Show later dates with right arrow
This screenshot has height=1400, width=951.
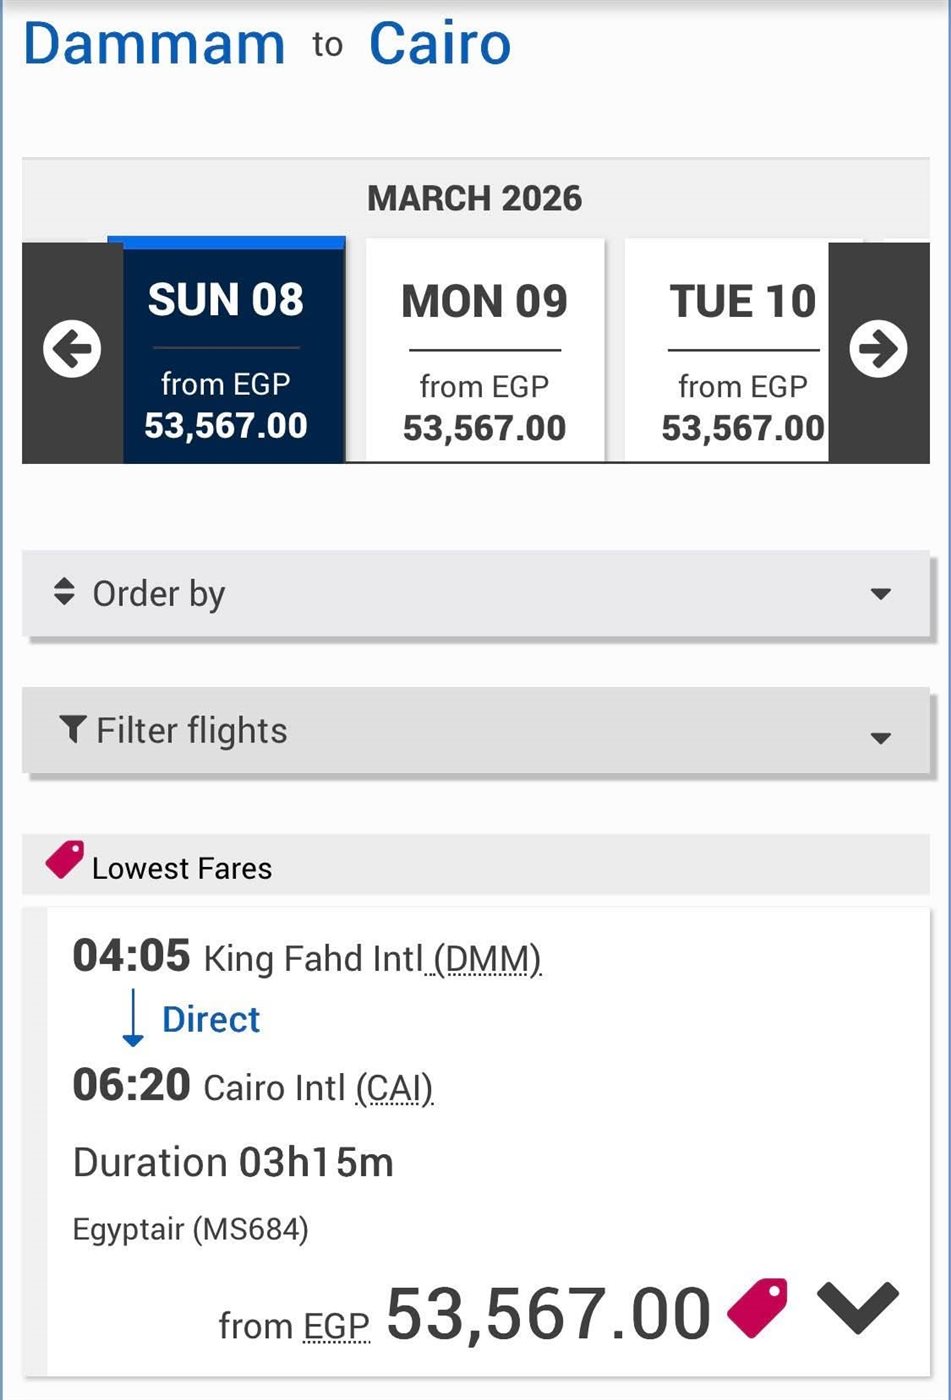click(x=878, y=349)
